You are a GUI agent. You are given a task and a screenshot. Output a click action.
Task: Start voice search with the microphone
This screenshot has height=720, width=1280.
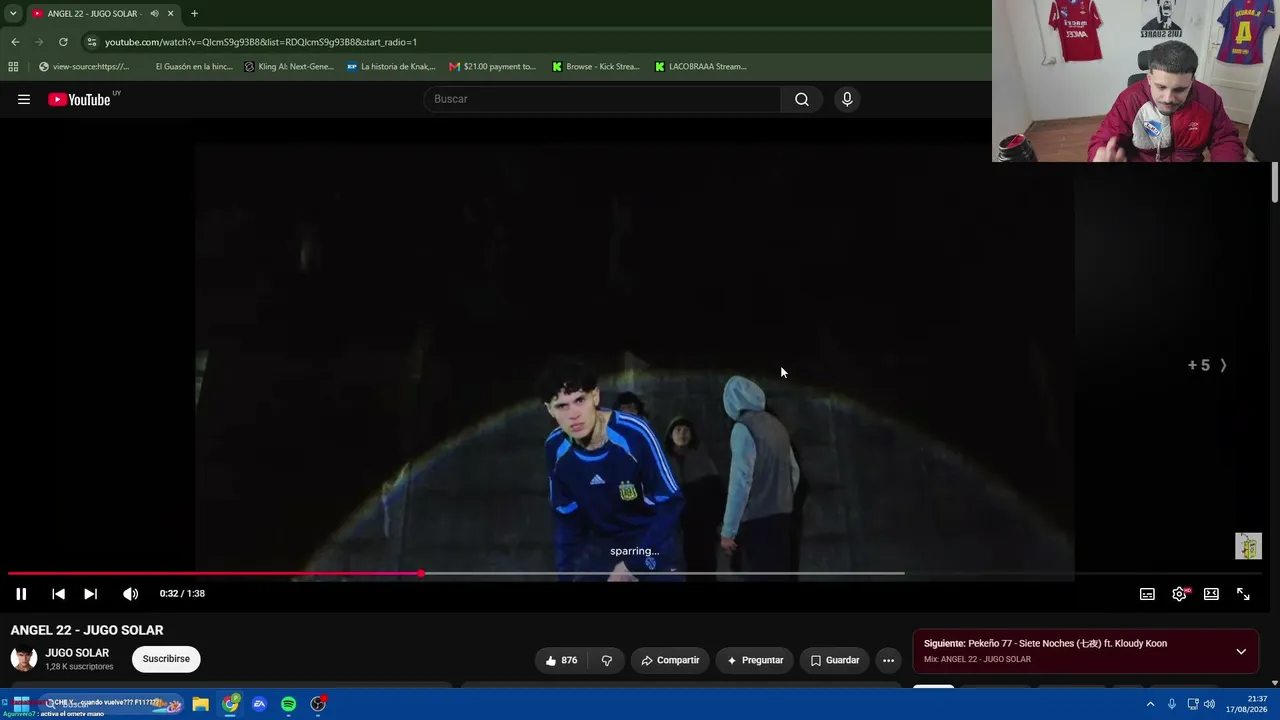[847, 99]
